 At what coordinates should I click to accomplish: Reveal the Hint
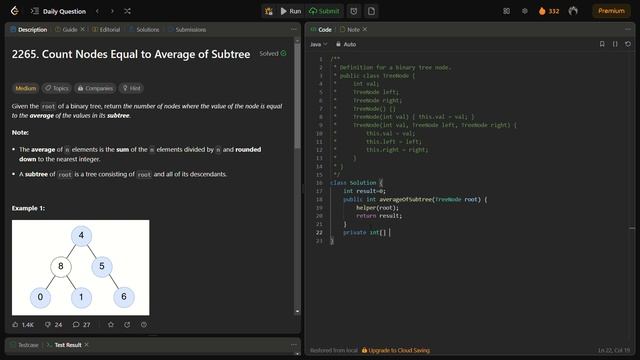click(x=131, y=88)
